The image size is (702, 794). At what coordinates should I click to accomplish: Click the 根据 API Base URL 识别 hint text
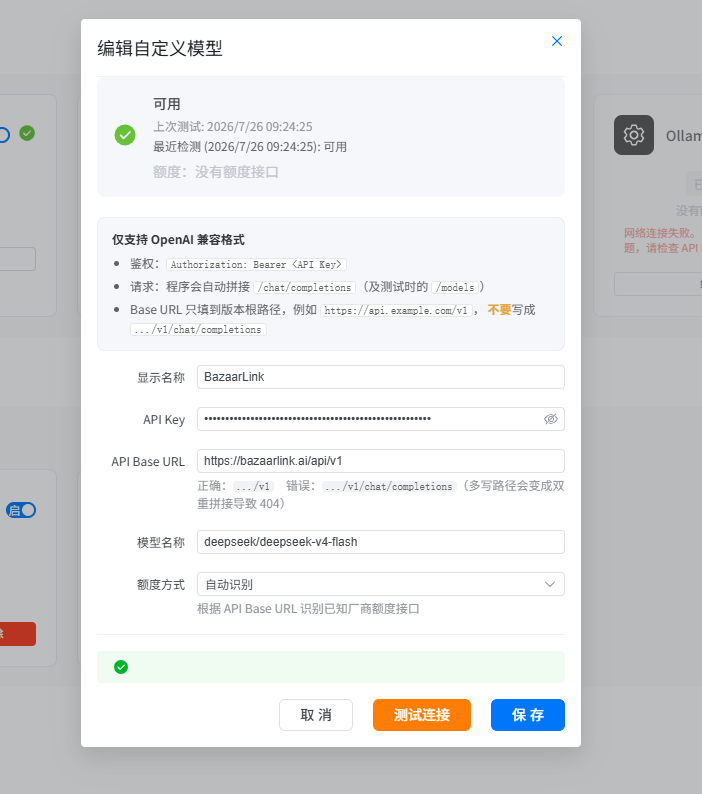[x=308, y=609]
